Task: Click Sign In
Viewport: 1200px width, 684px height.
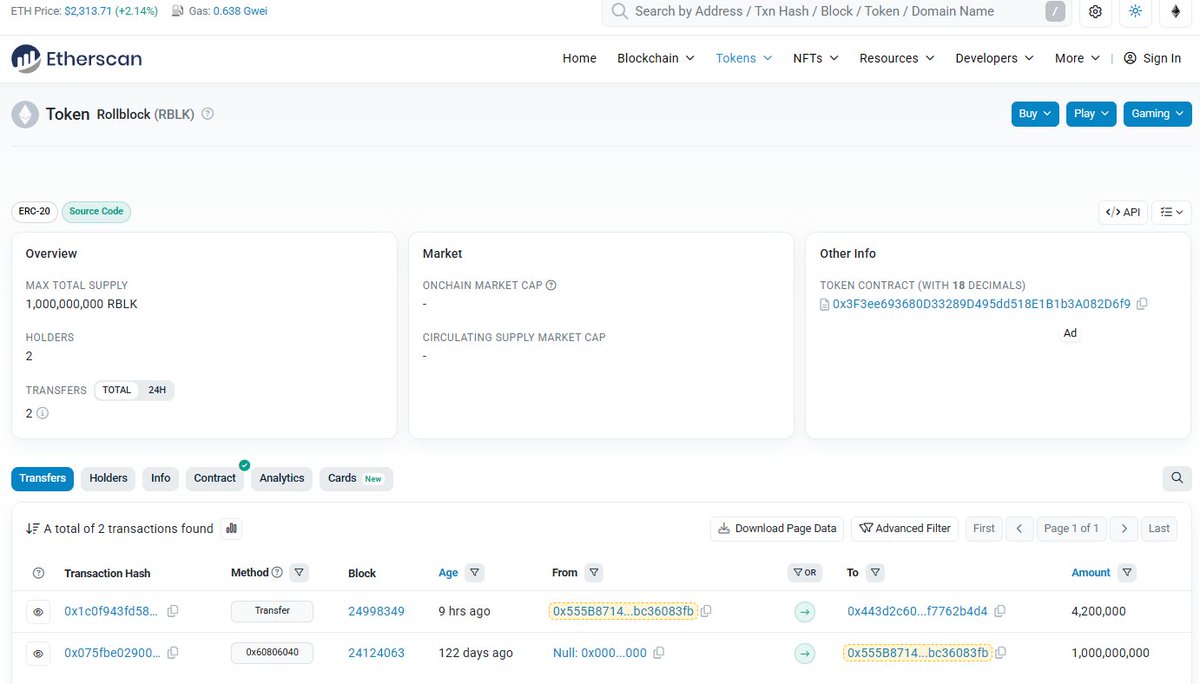Action: pyautogui.click(x=1152, y=58)
